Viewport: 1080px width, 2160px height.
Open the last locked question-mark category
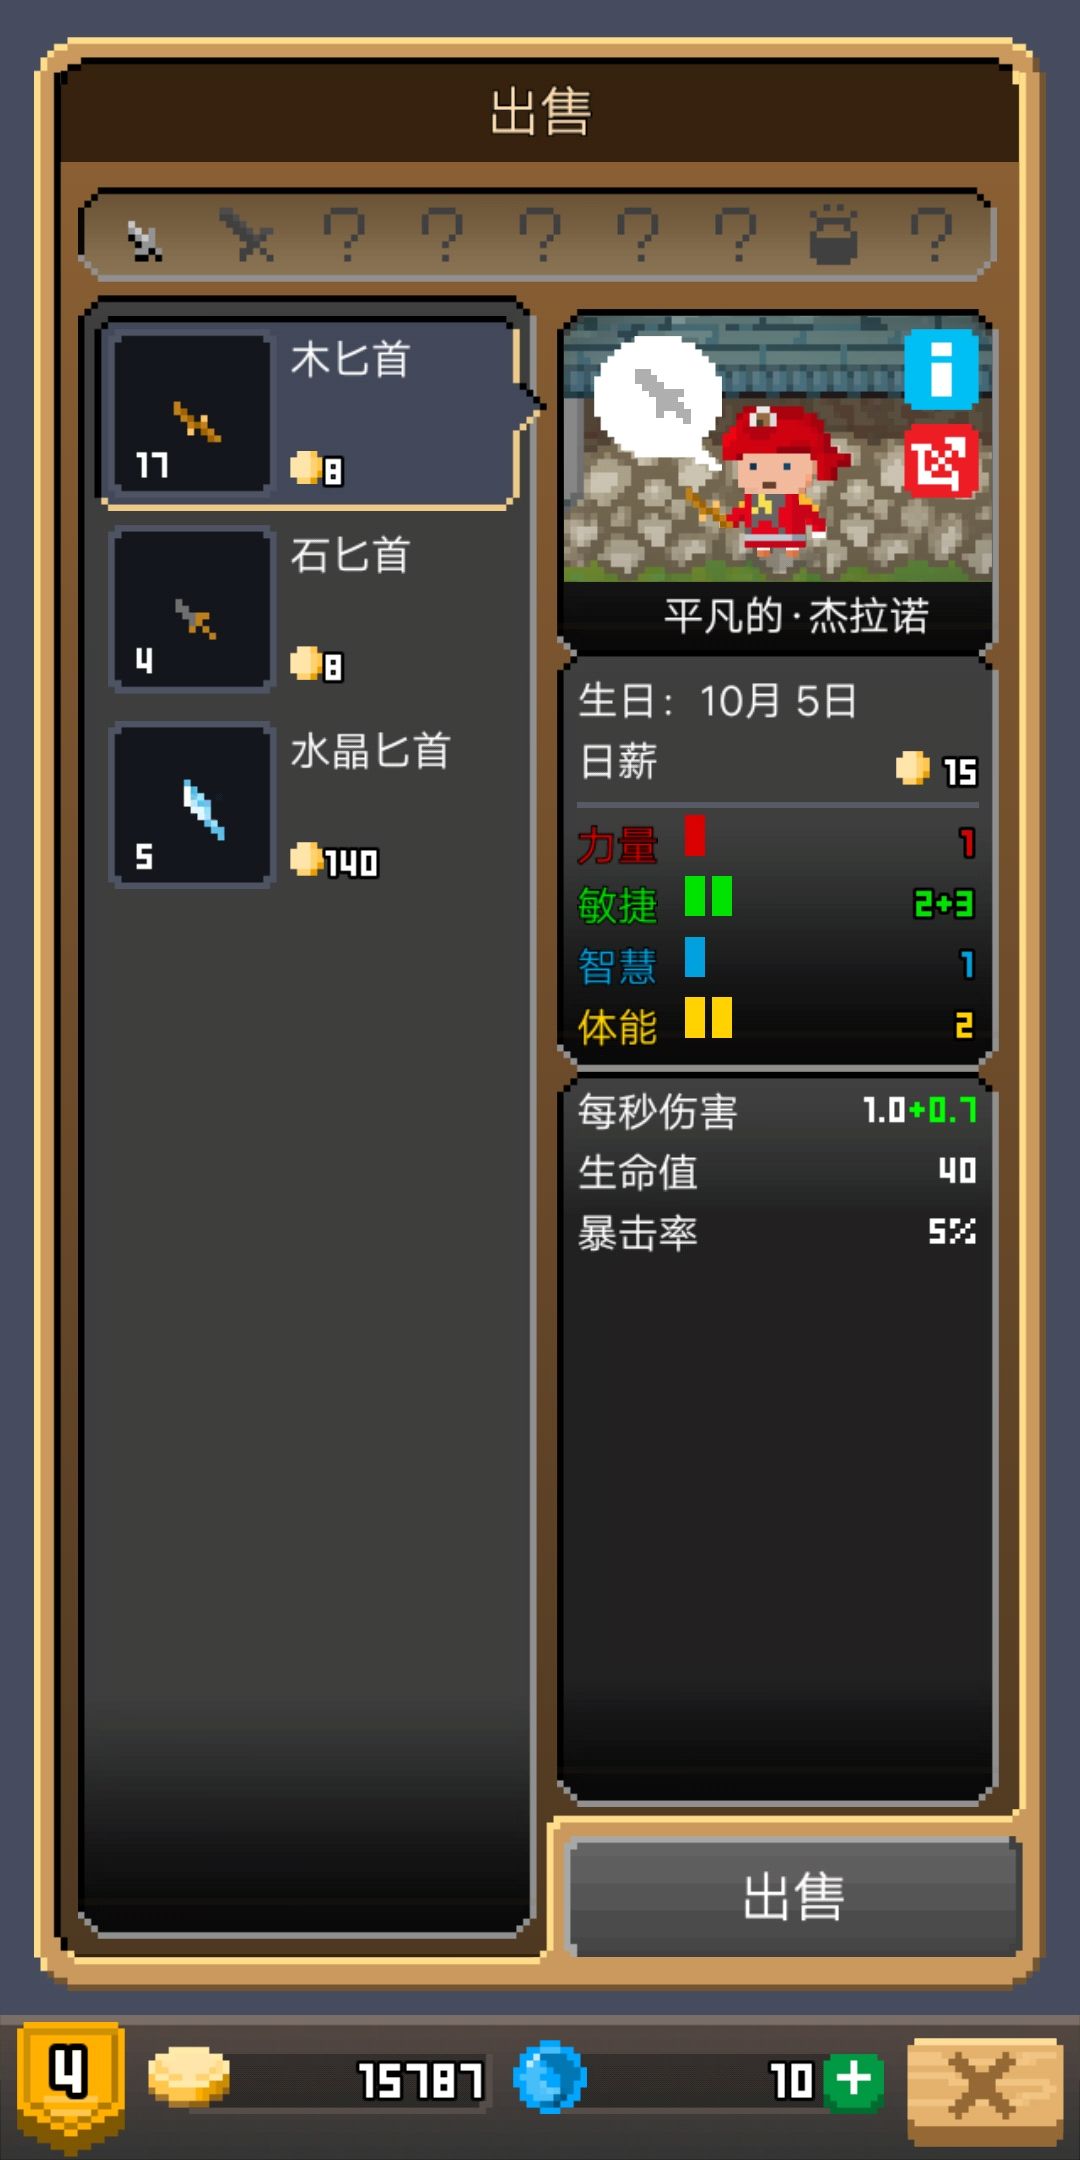[x=931, y=236]
